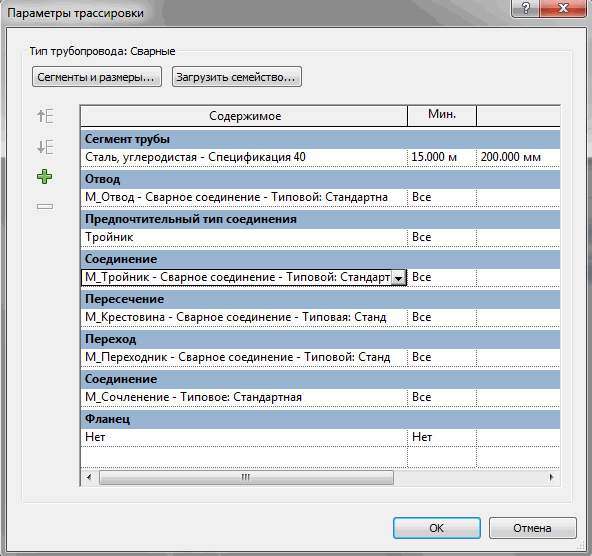This screenshot has width=592, height=556.
Task: Click the Отмена button
Action: [532, 528]
